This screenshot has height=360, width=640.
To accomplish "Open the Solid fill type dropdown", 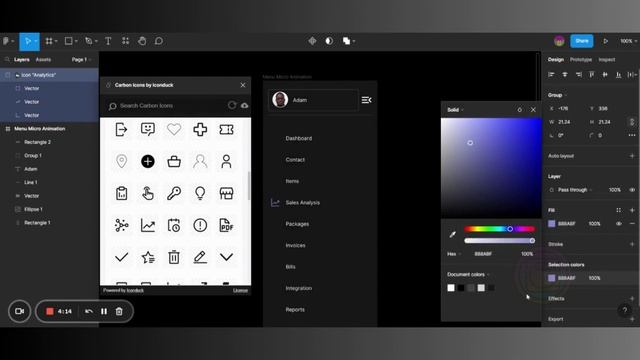I will (x=455, y=110).
